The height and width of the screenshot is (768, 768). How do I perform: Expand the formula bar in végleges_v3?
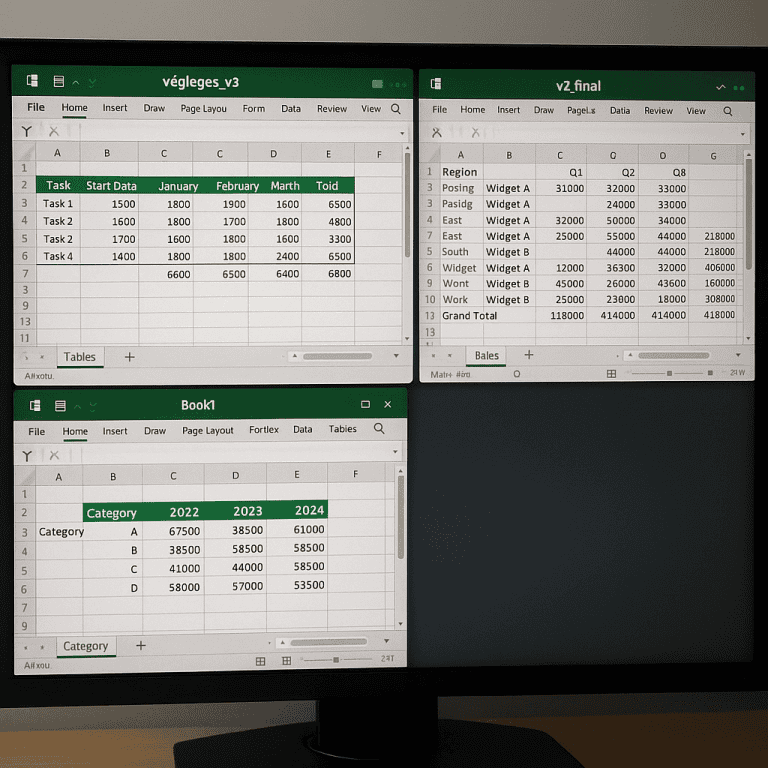tap(402, 132)
